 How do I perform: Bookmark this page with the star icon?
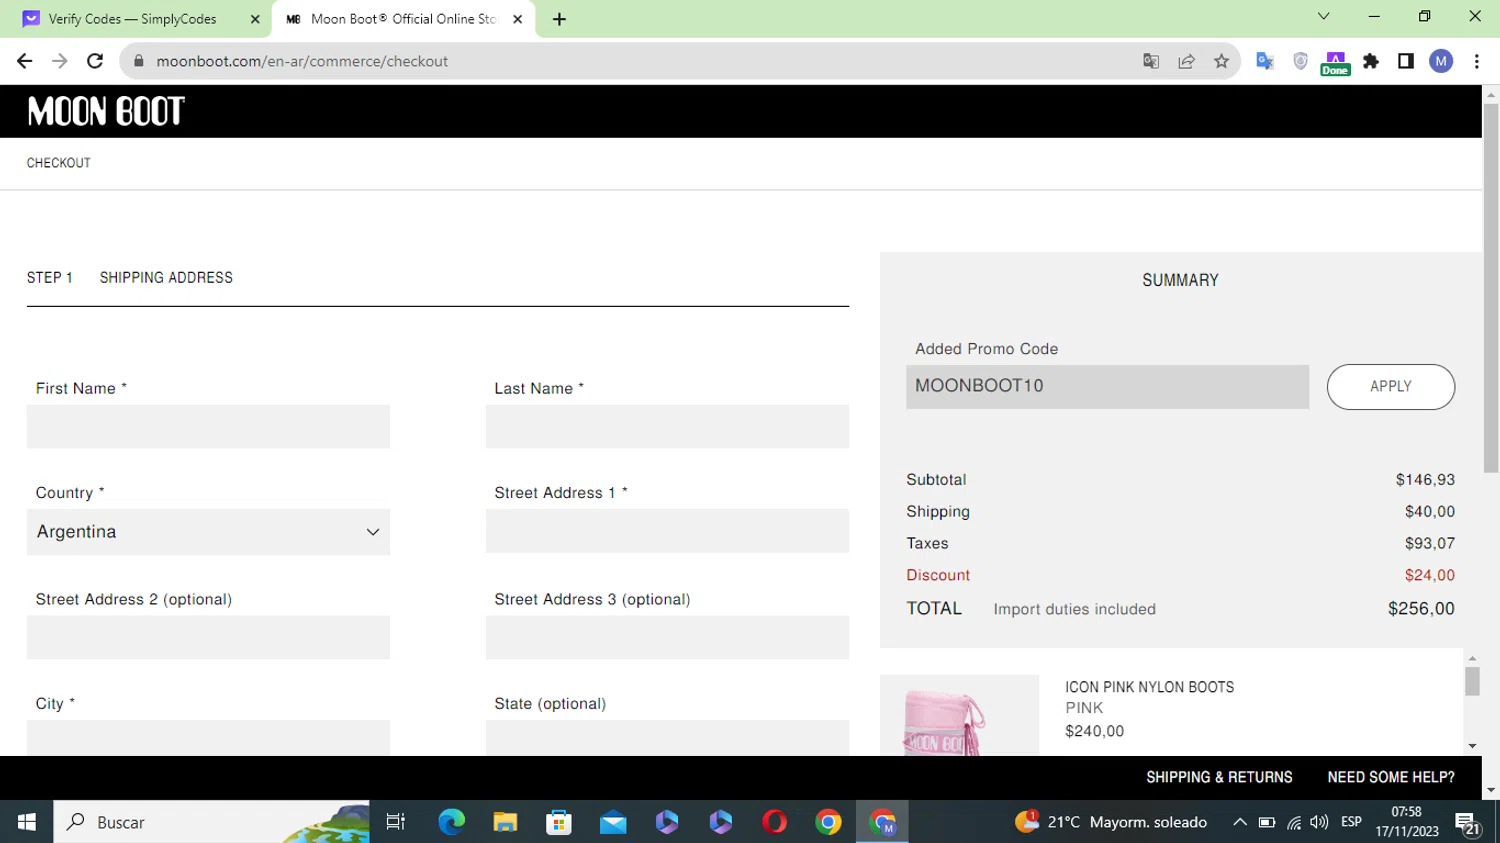[x=1221, y=61]
